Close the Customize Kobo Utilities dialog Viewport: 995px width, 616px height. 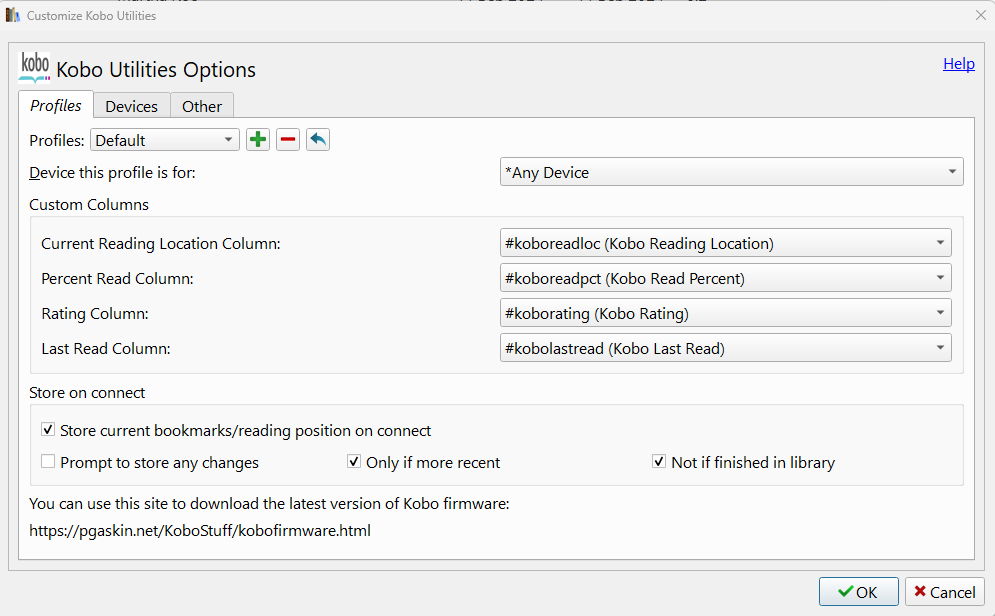tap(980, 16)
